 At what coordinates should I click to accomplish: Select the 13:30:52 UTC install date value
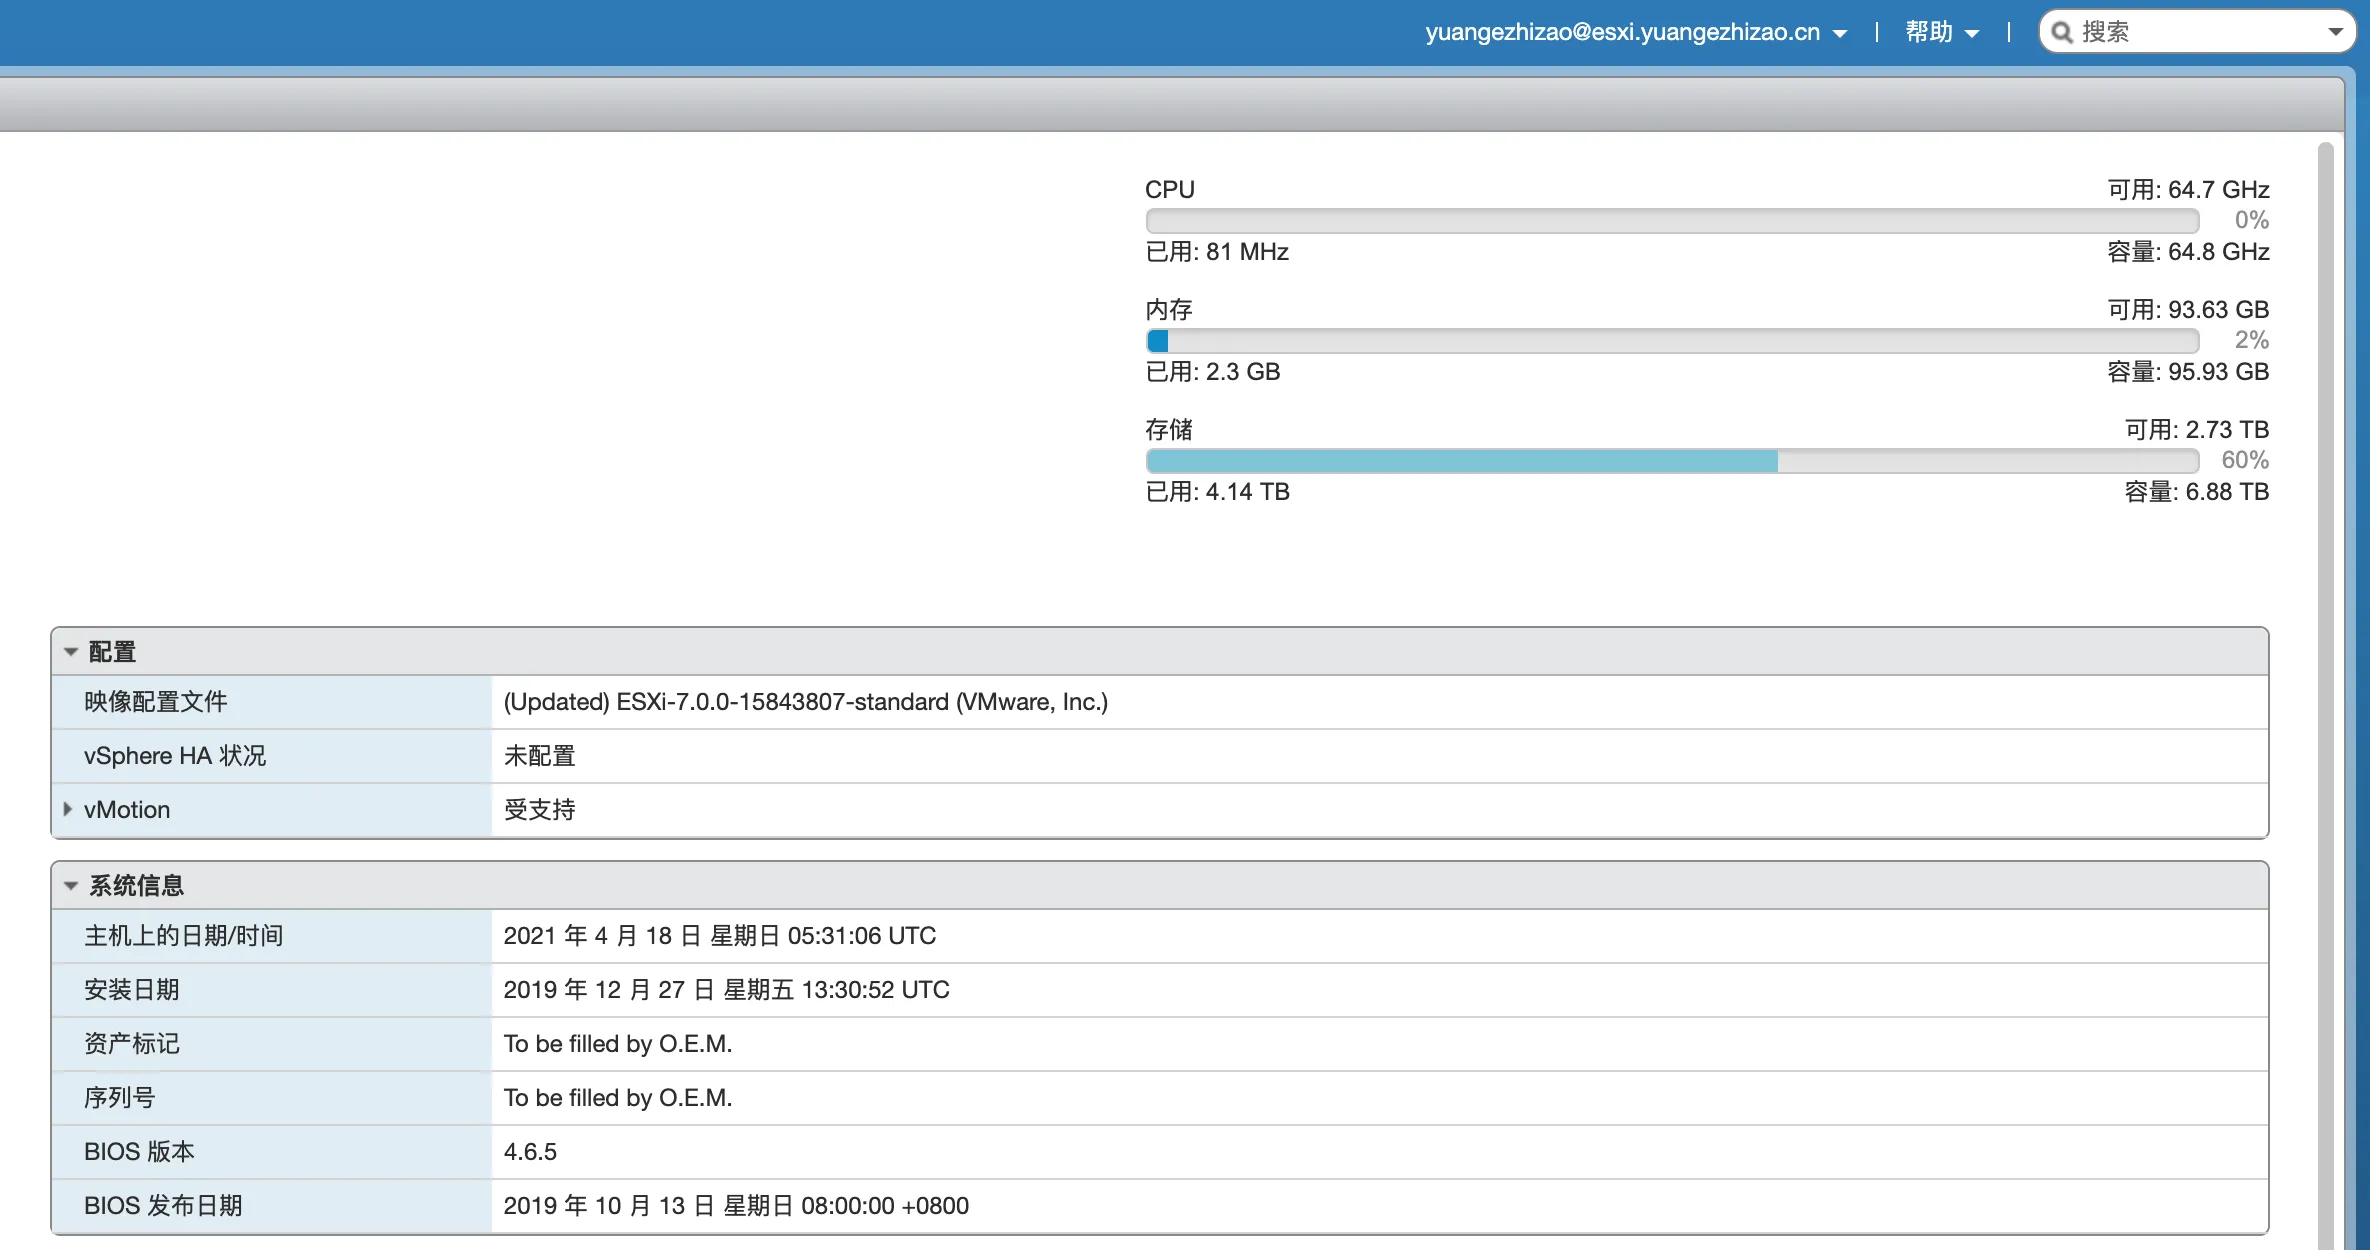(727, 990)
